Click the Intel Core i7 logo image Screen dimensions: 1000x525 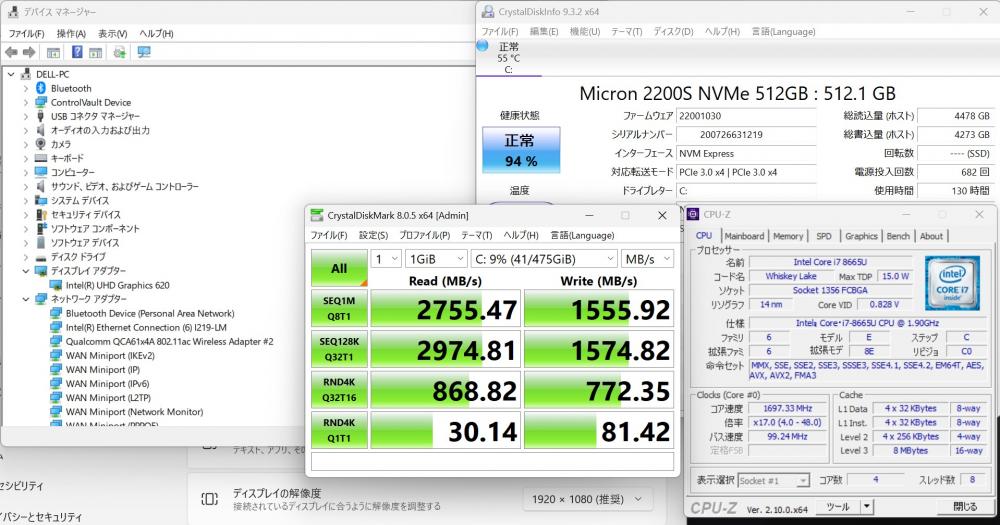952,283
